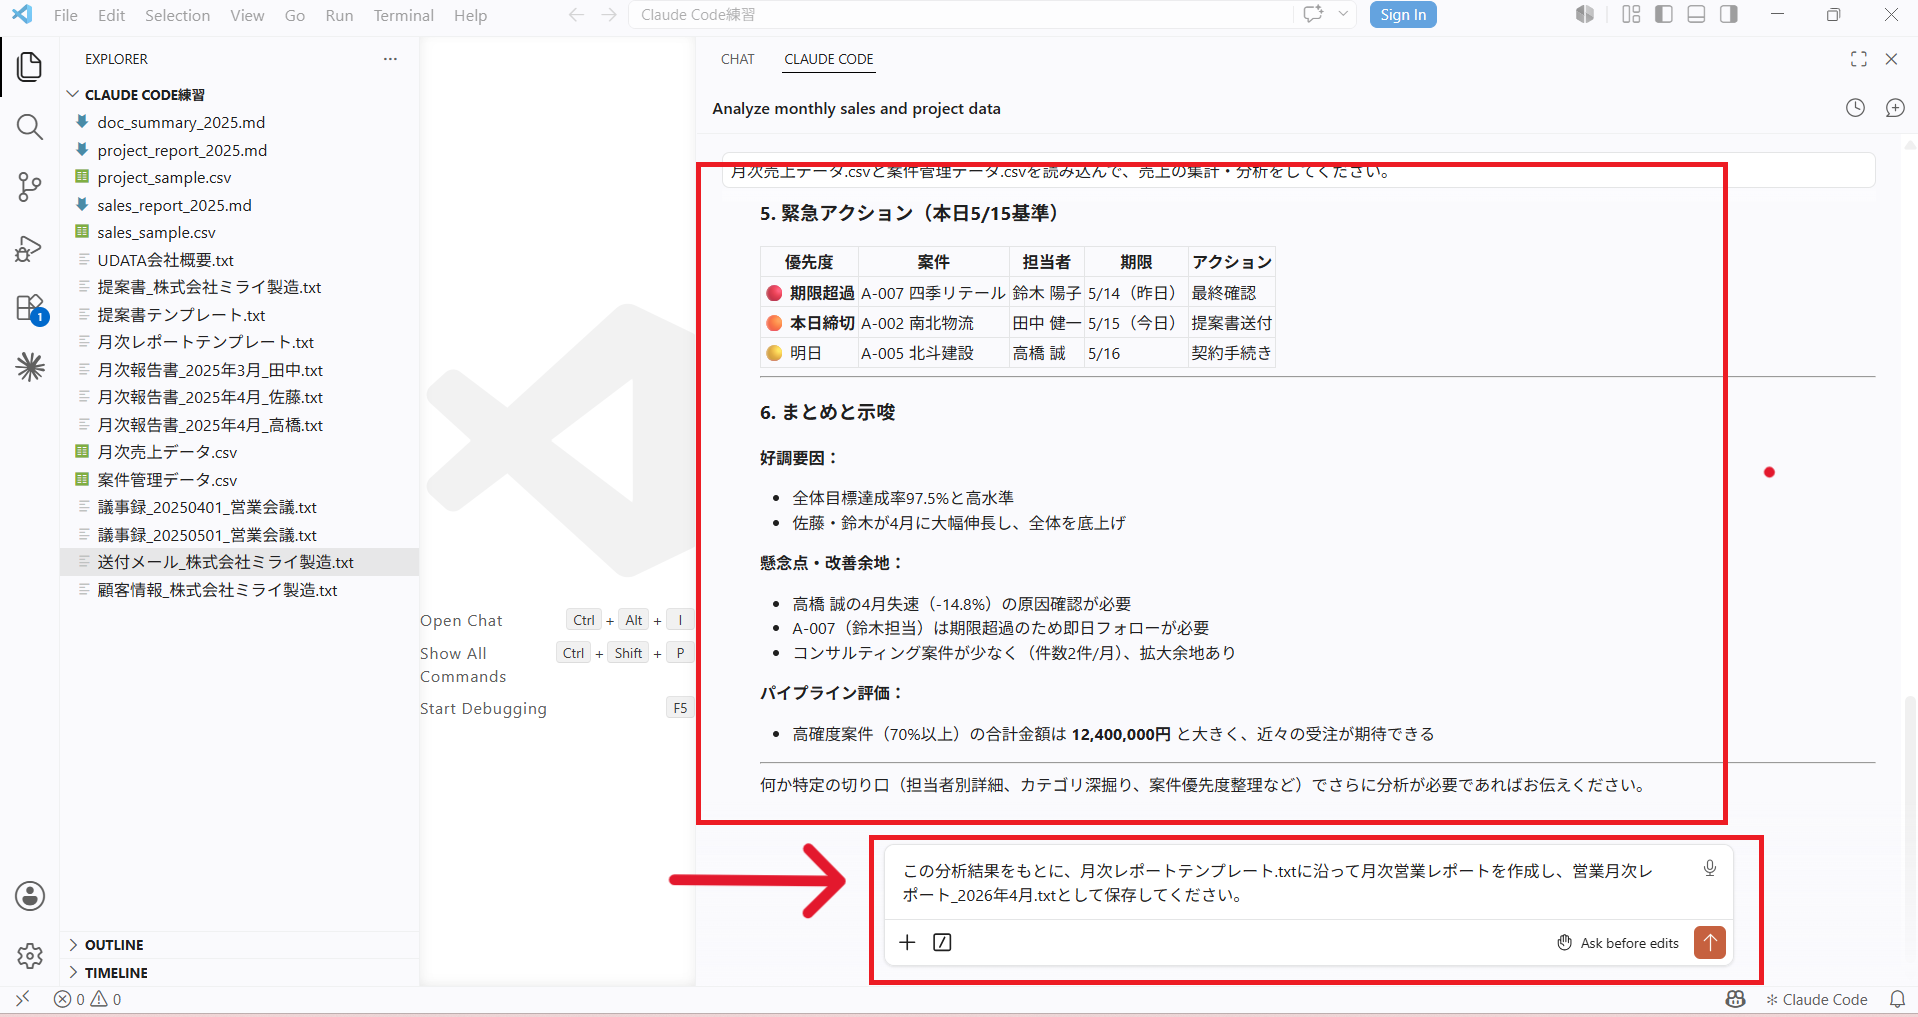
Task: Toggle the Ask before edits mode
Action: click(1618, 943)
